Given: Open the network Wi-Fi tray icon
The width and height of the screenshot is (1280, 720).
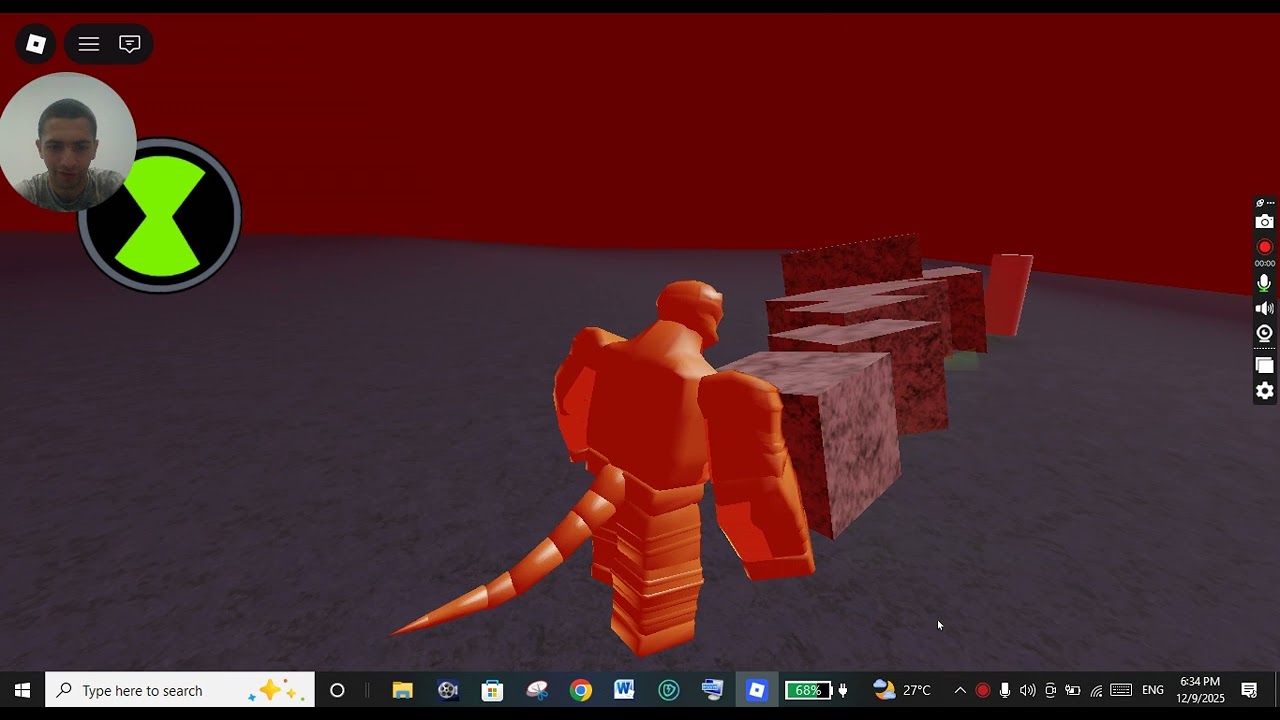Looking at the screenshot, I should (1096, 690).
